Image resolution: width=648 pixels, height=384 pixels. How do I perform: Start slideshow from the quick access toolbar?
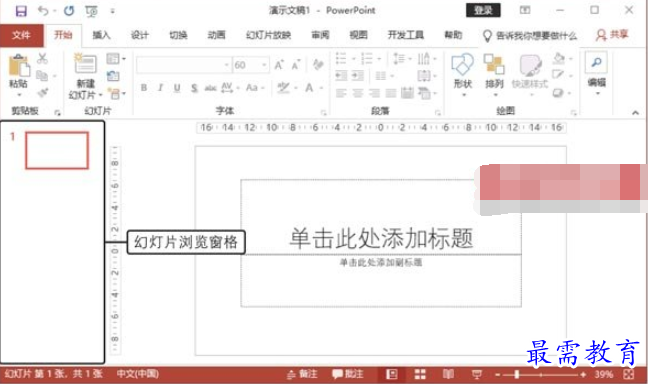pyautogui.click(x=91, y=11)
